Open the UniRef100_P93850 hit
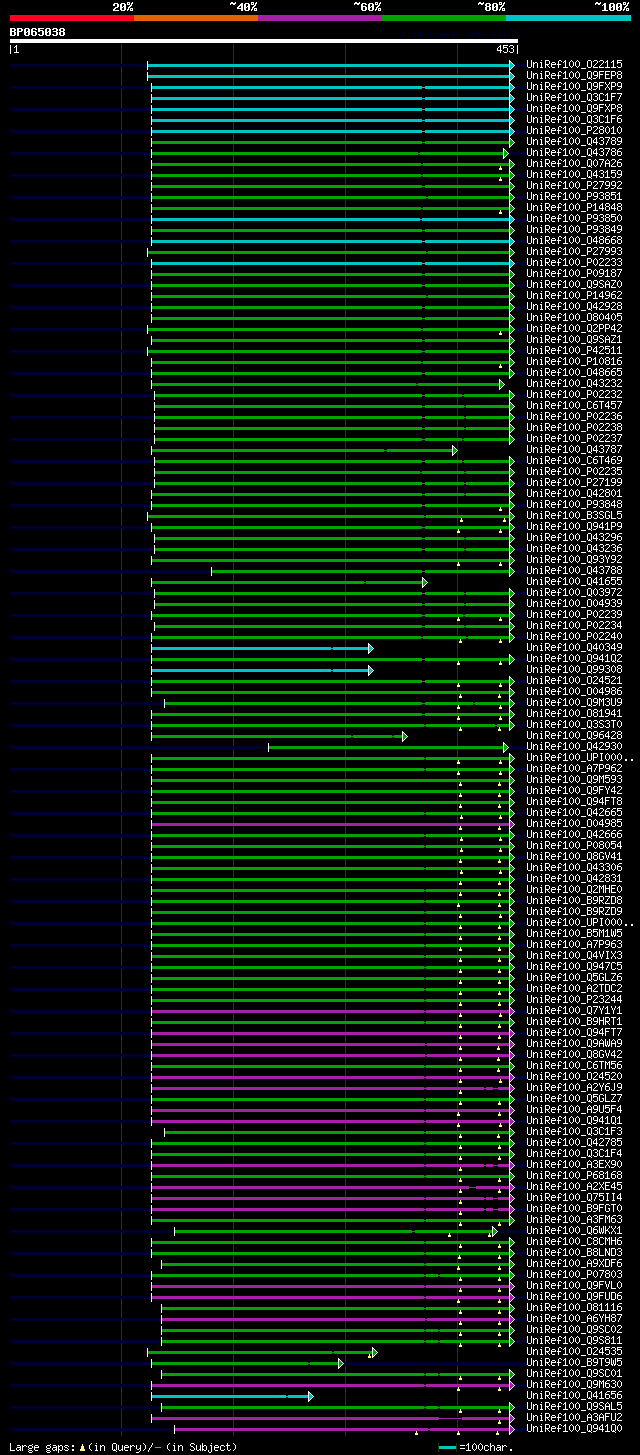640x1455 pixels. [x=574, y=219]
